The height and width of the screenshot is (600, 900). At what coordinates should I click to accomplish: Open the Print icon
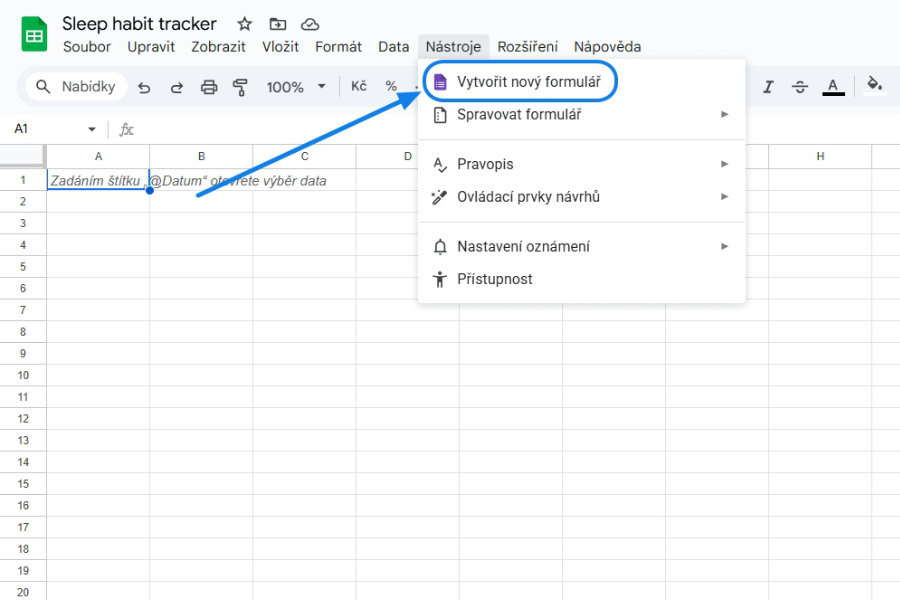click(209, 87)
